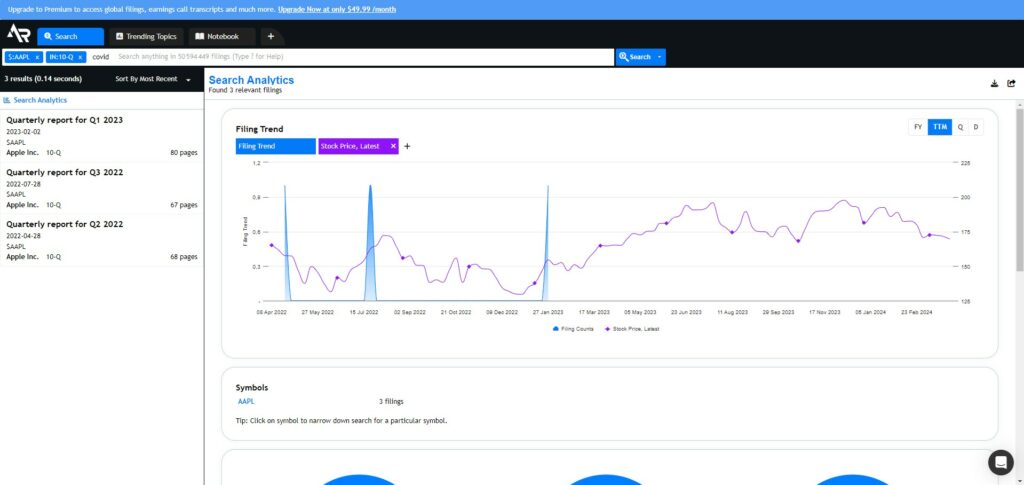Click Upgrade Now at only $49.99/month link
1024x485 pixels.
(x=336, y=10)
